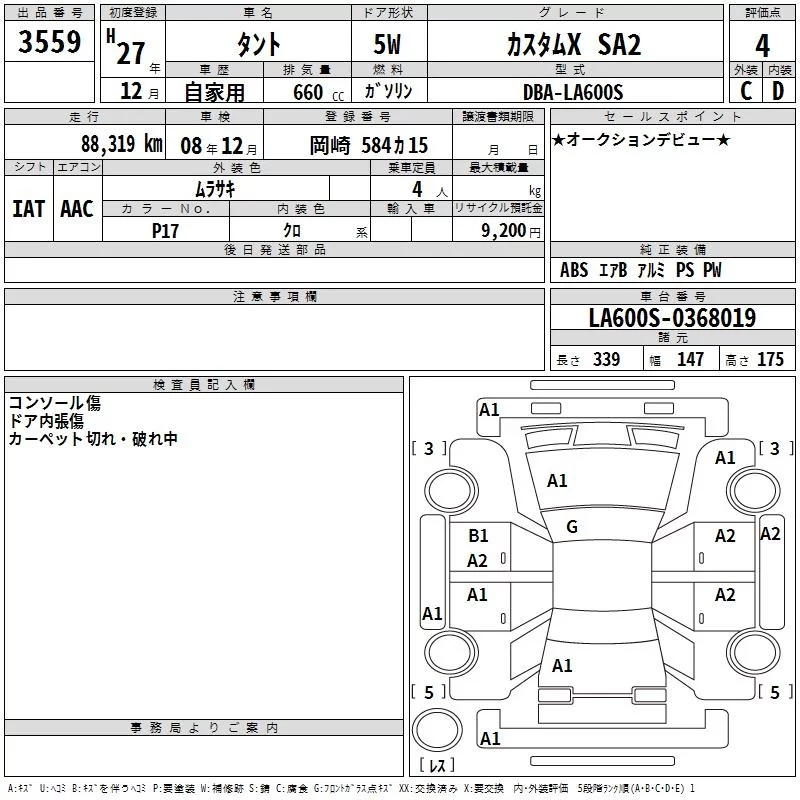The image size is (800, 800).
Task: Click the air conditioner value AAC
Action: (x=77, y=209)
